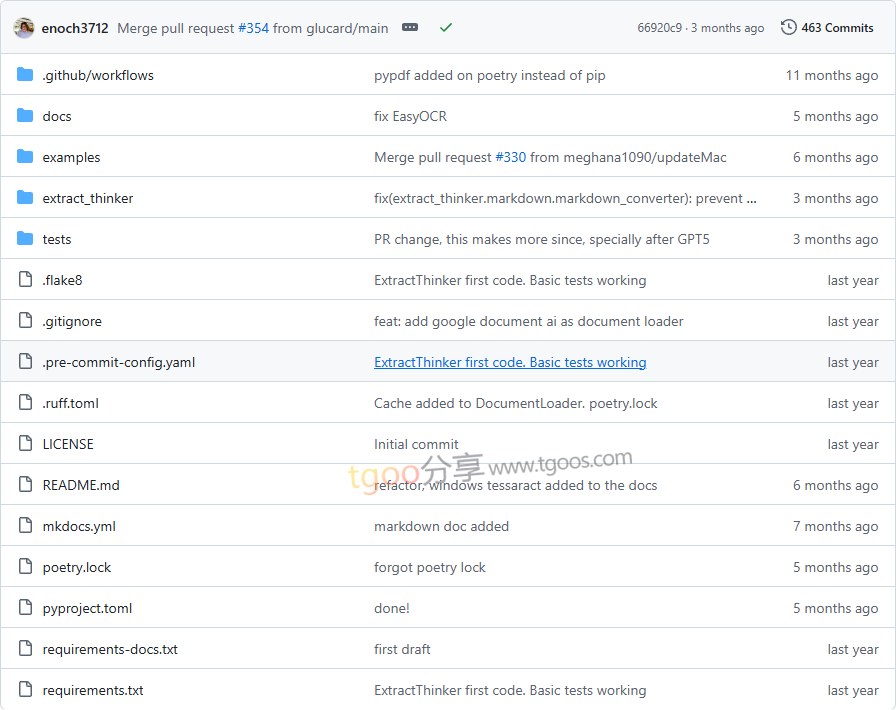
Task: Expand commit message ellipsis button
Action: 410,28
